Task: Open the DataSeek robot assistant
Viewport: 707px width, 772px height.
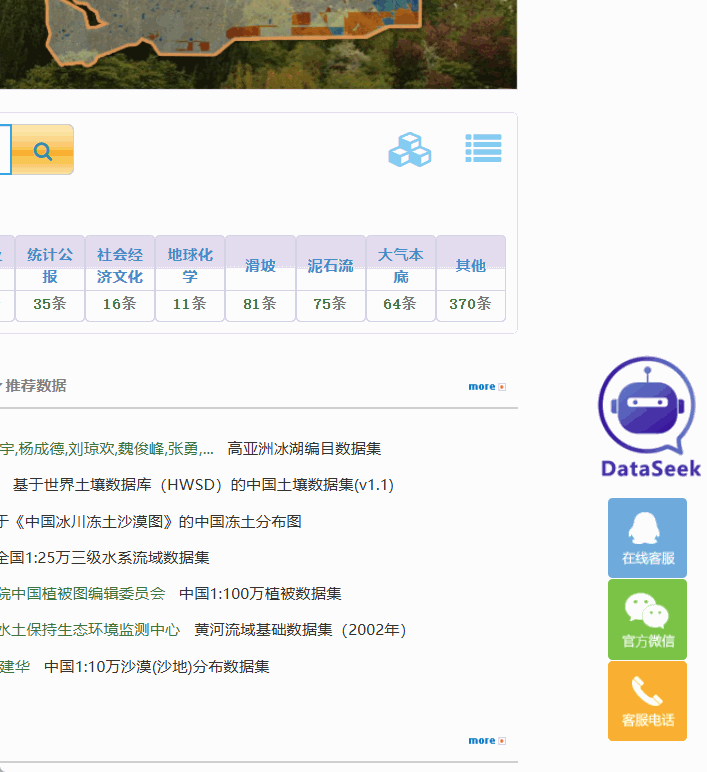Action: pos(649,417)
